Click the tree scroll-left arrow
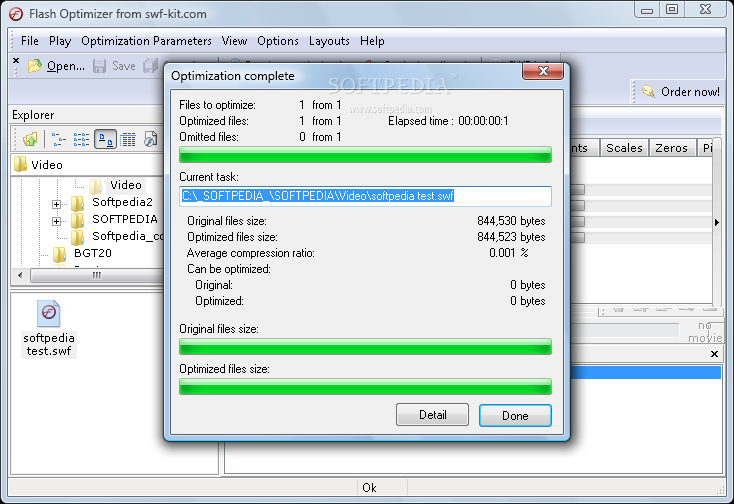The height and width of the screenshot is (504, 734). tap(20, 275)
